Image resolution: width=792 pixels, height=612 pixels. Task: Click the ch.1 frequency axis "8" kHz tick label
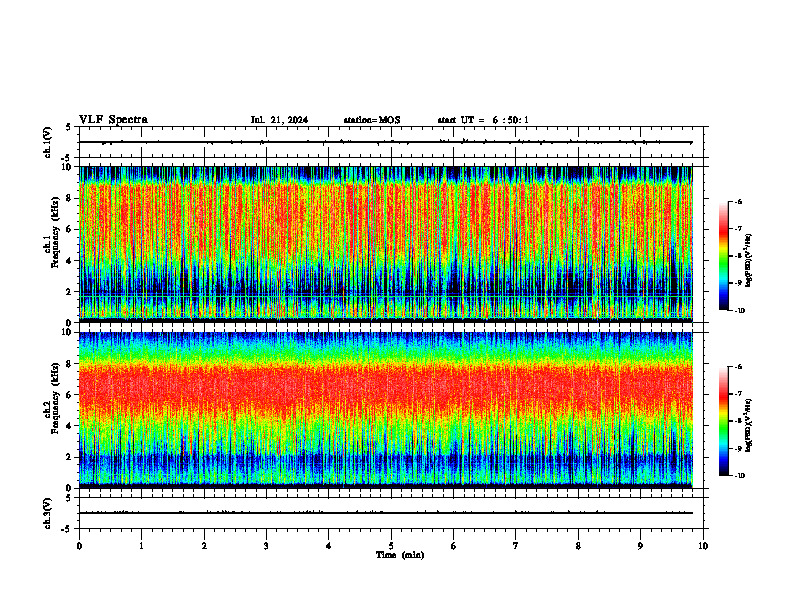[x=69, y=198]
